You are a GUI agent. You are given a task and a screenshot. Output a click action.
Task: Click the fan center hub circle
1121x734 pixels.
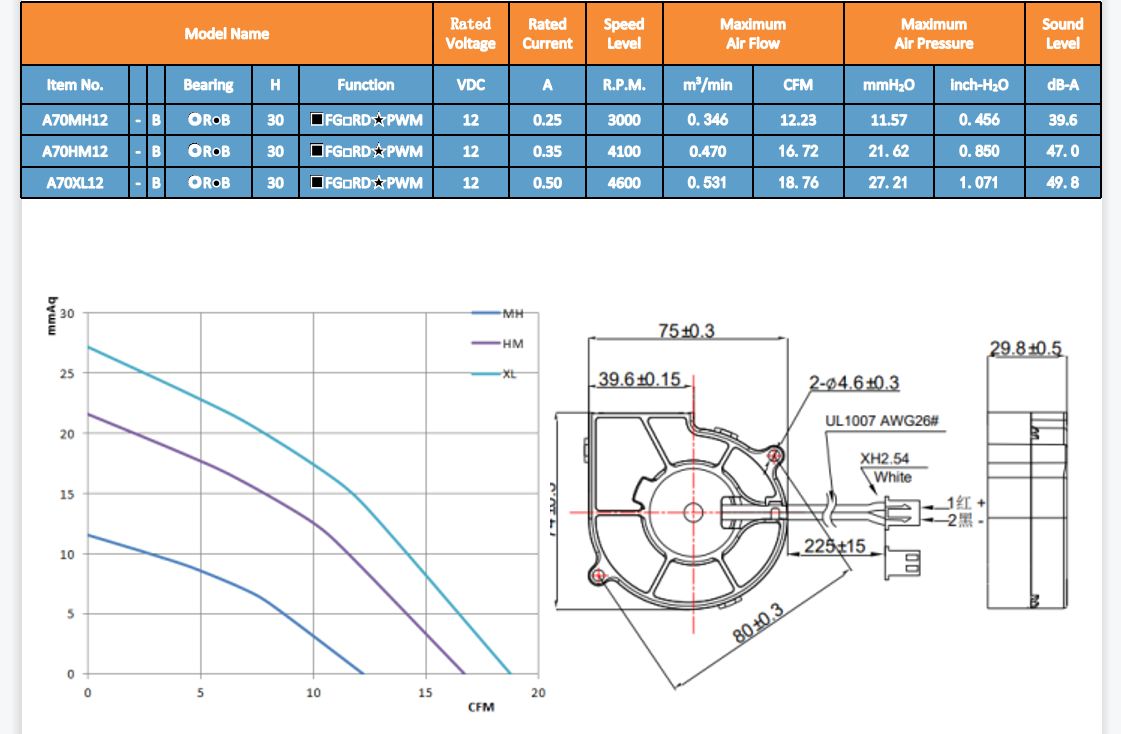[693, 512]
